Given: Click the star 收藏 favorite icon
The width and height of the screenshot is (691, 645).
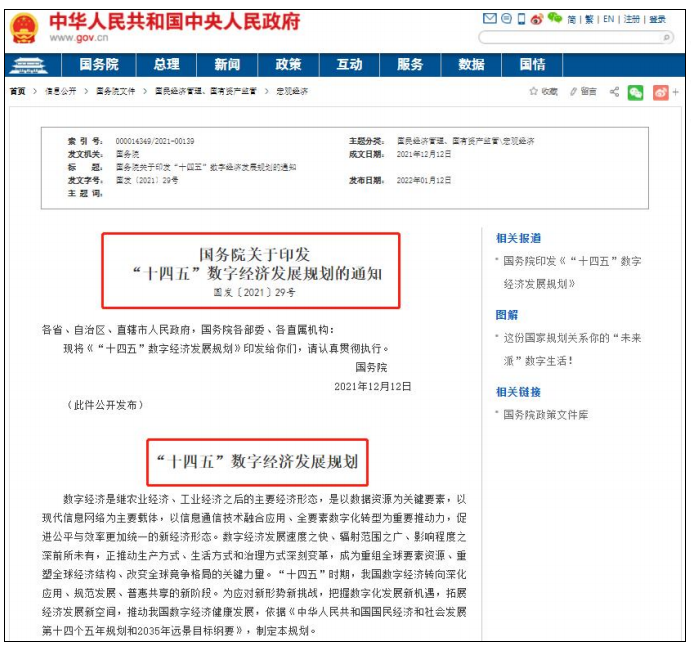Looking at the screenshot, I should click(x=534, y=91).
